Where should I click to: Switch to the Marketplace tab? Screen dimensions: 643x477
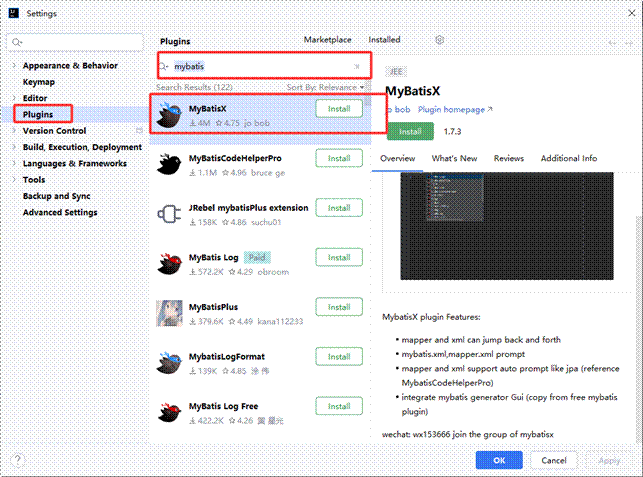pos(327,40)
